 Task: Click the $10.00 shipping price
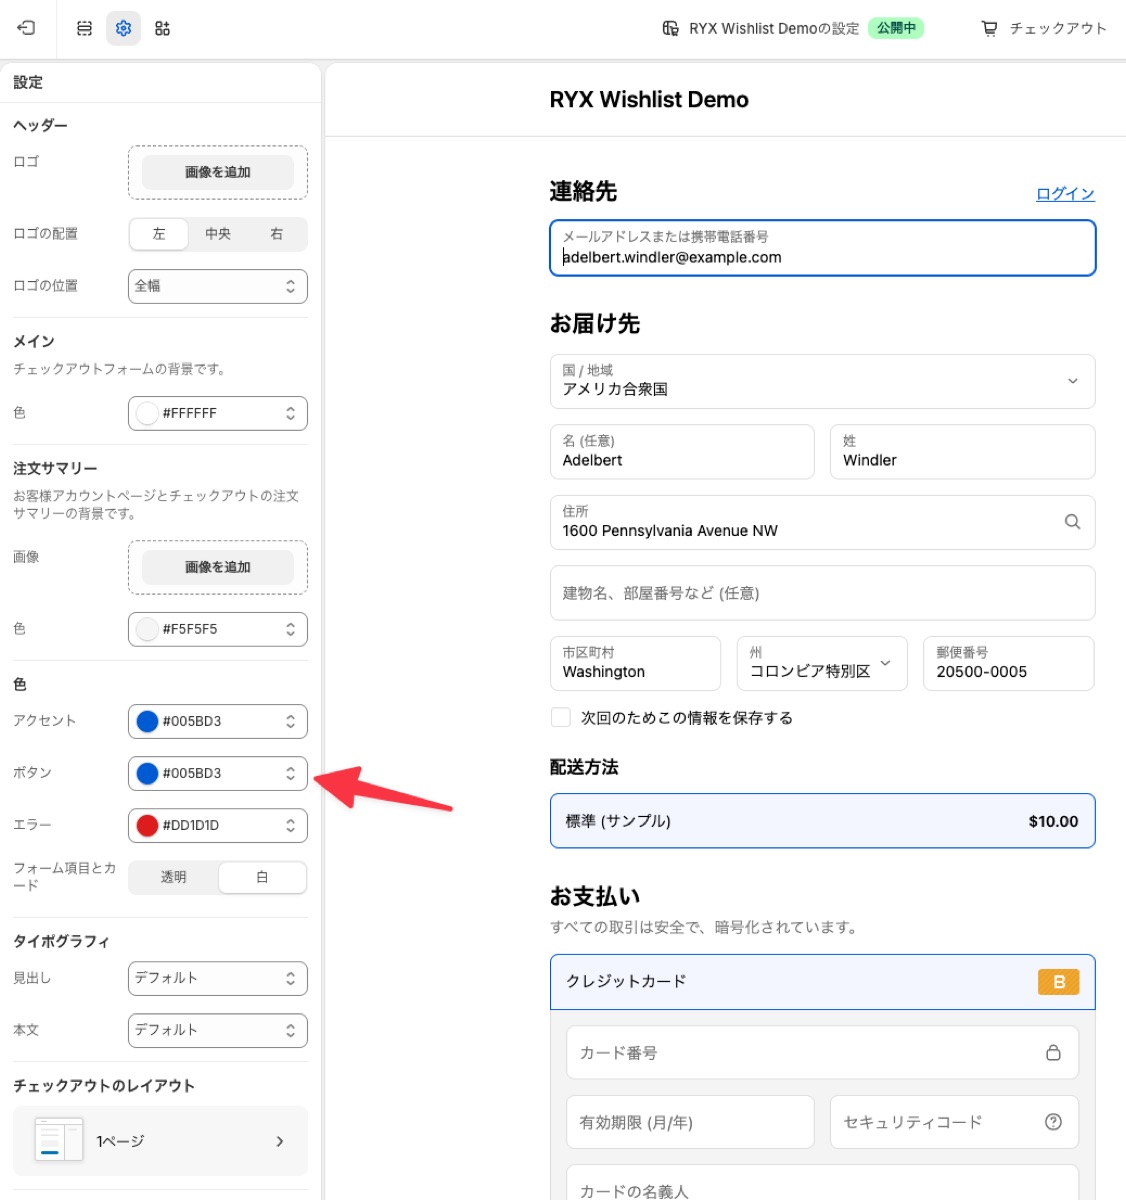(x=1053, y=821)
